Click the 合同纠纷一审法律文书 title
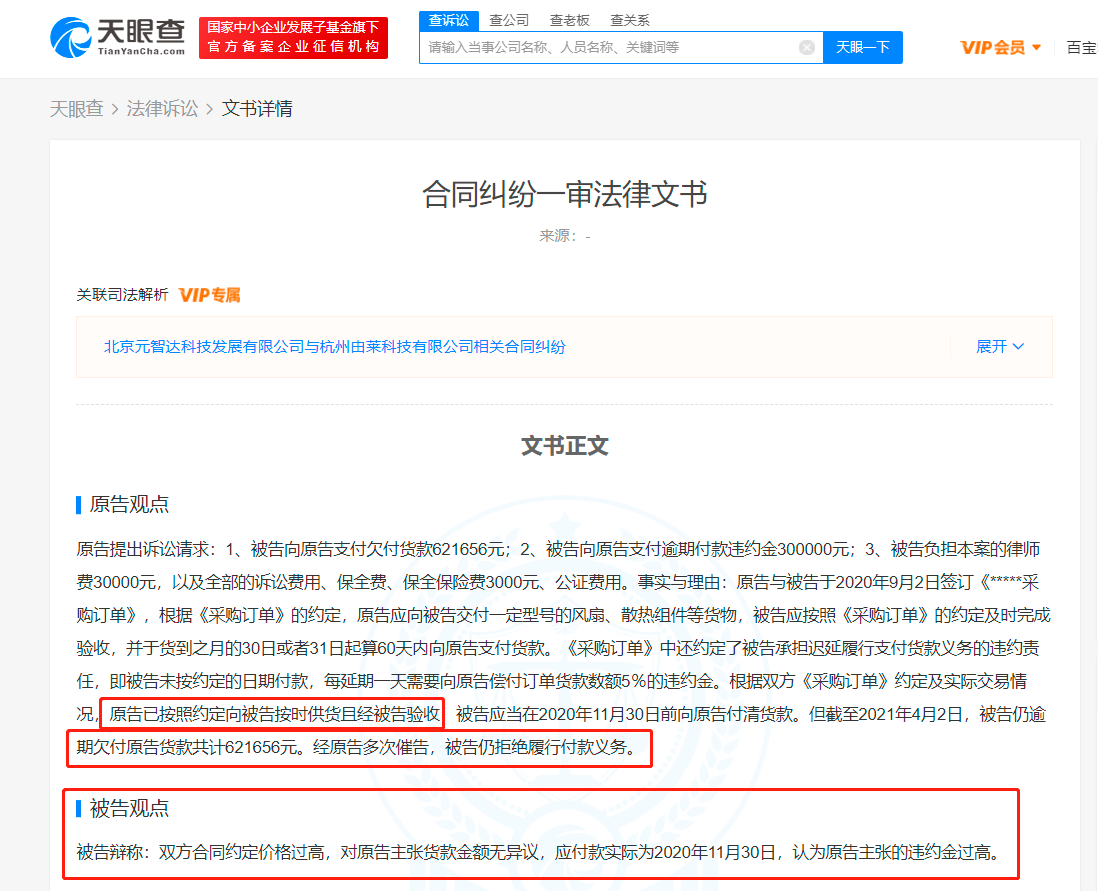 coord(564,194)
